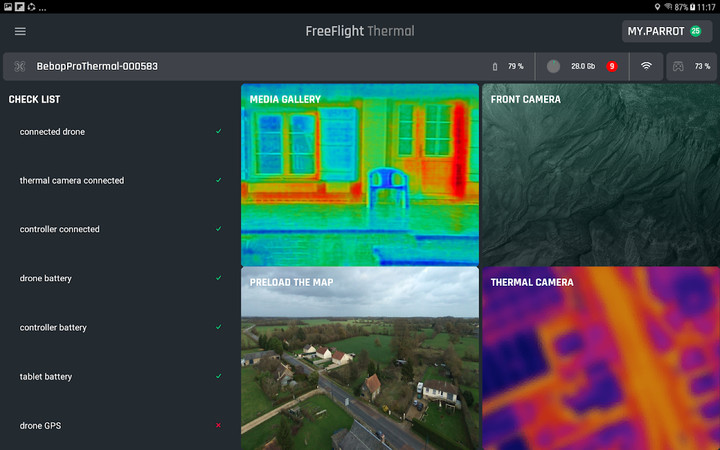The height and width of the screenshot is (450, 720).
Task: Select the 'drone battery' checklist item
Action: 120,278
